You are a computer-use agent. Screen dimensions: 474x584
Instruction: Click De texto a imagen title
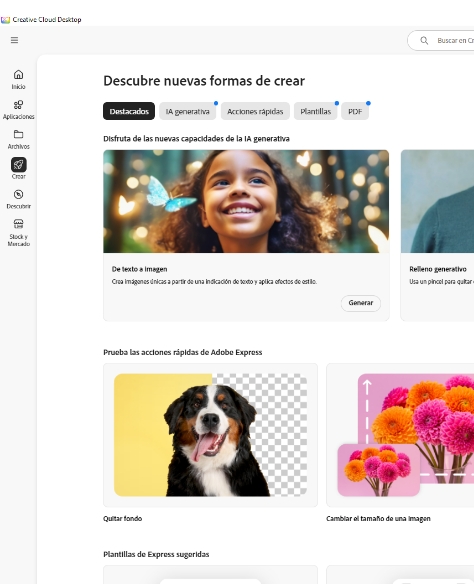point(140,269)
